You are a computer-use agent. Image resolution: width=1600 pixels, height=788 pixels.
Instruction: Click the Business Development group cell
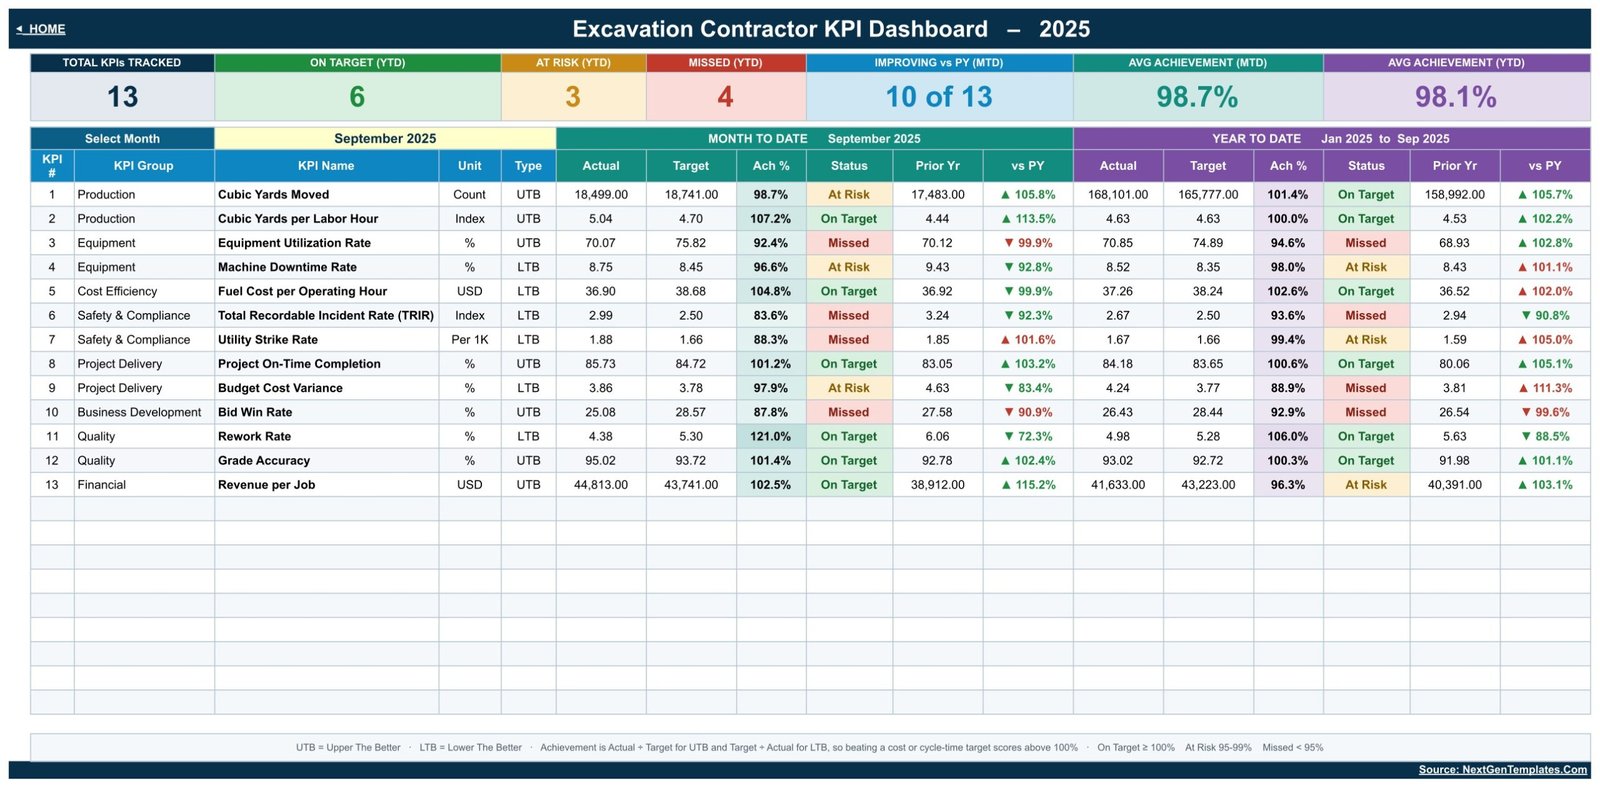[x=144, y=412]
